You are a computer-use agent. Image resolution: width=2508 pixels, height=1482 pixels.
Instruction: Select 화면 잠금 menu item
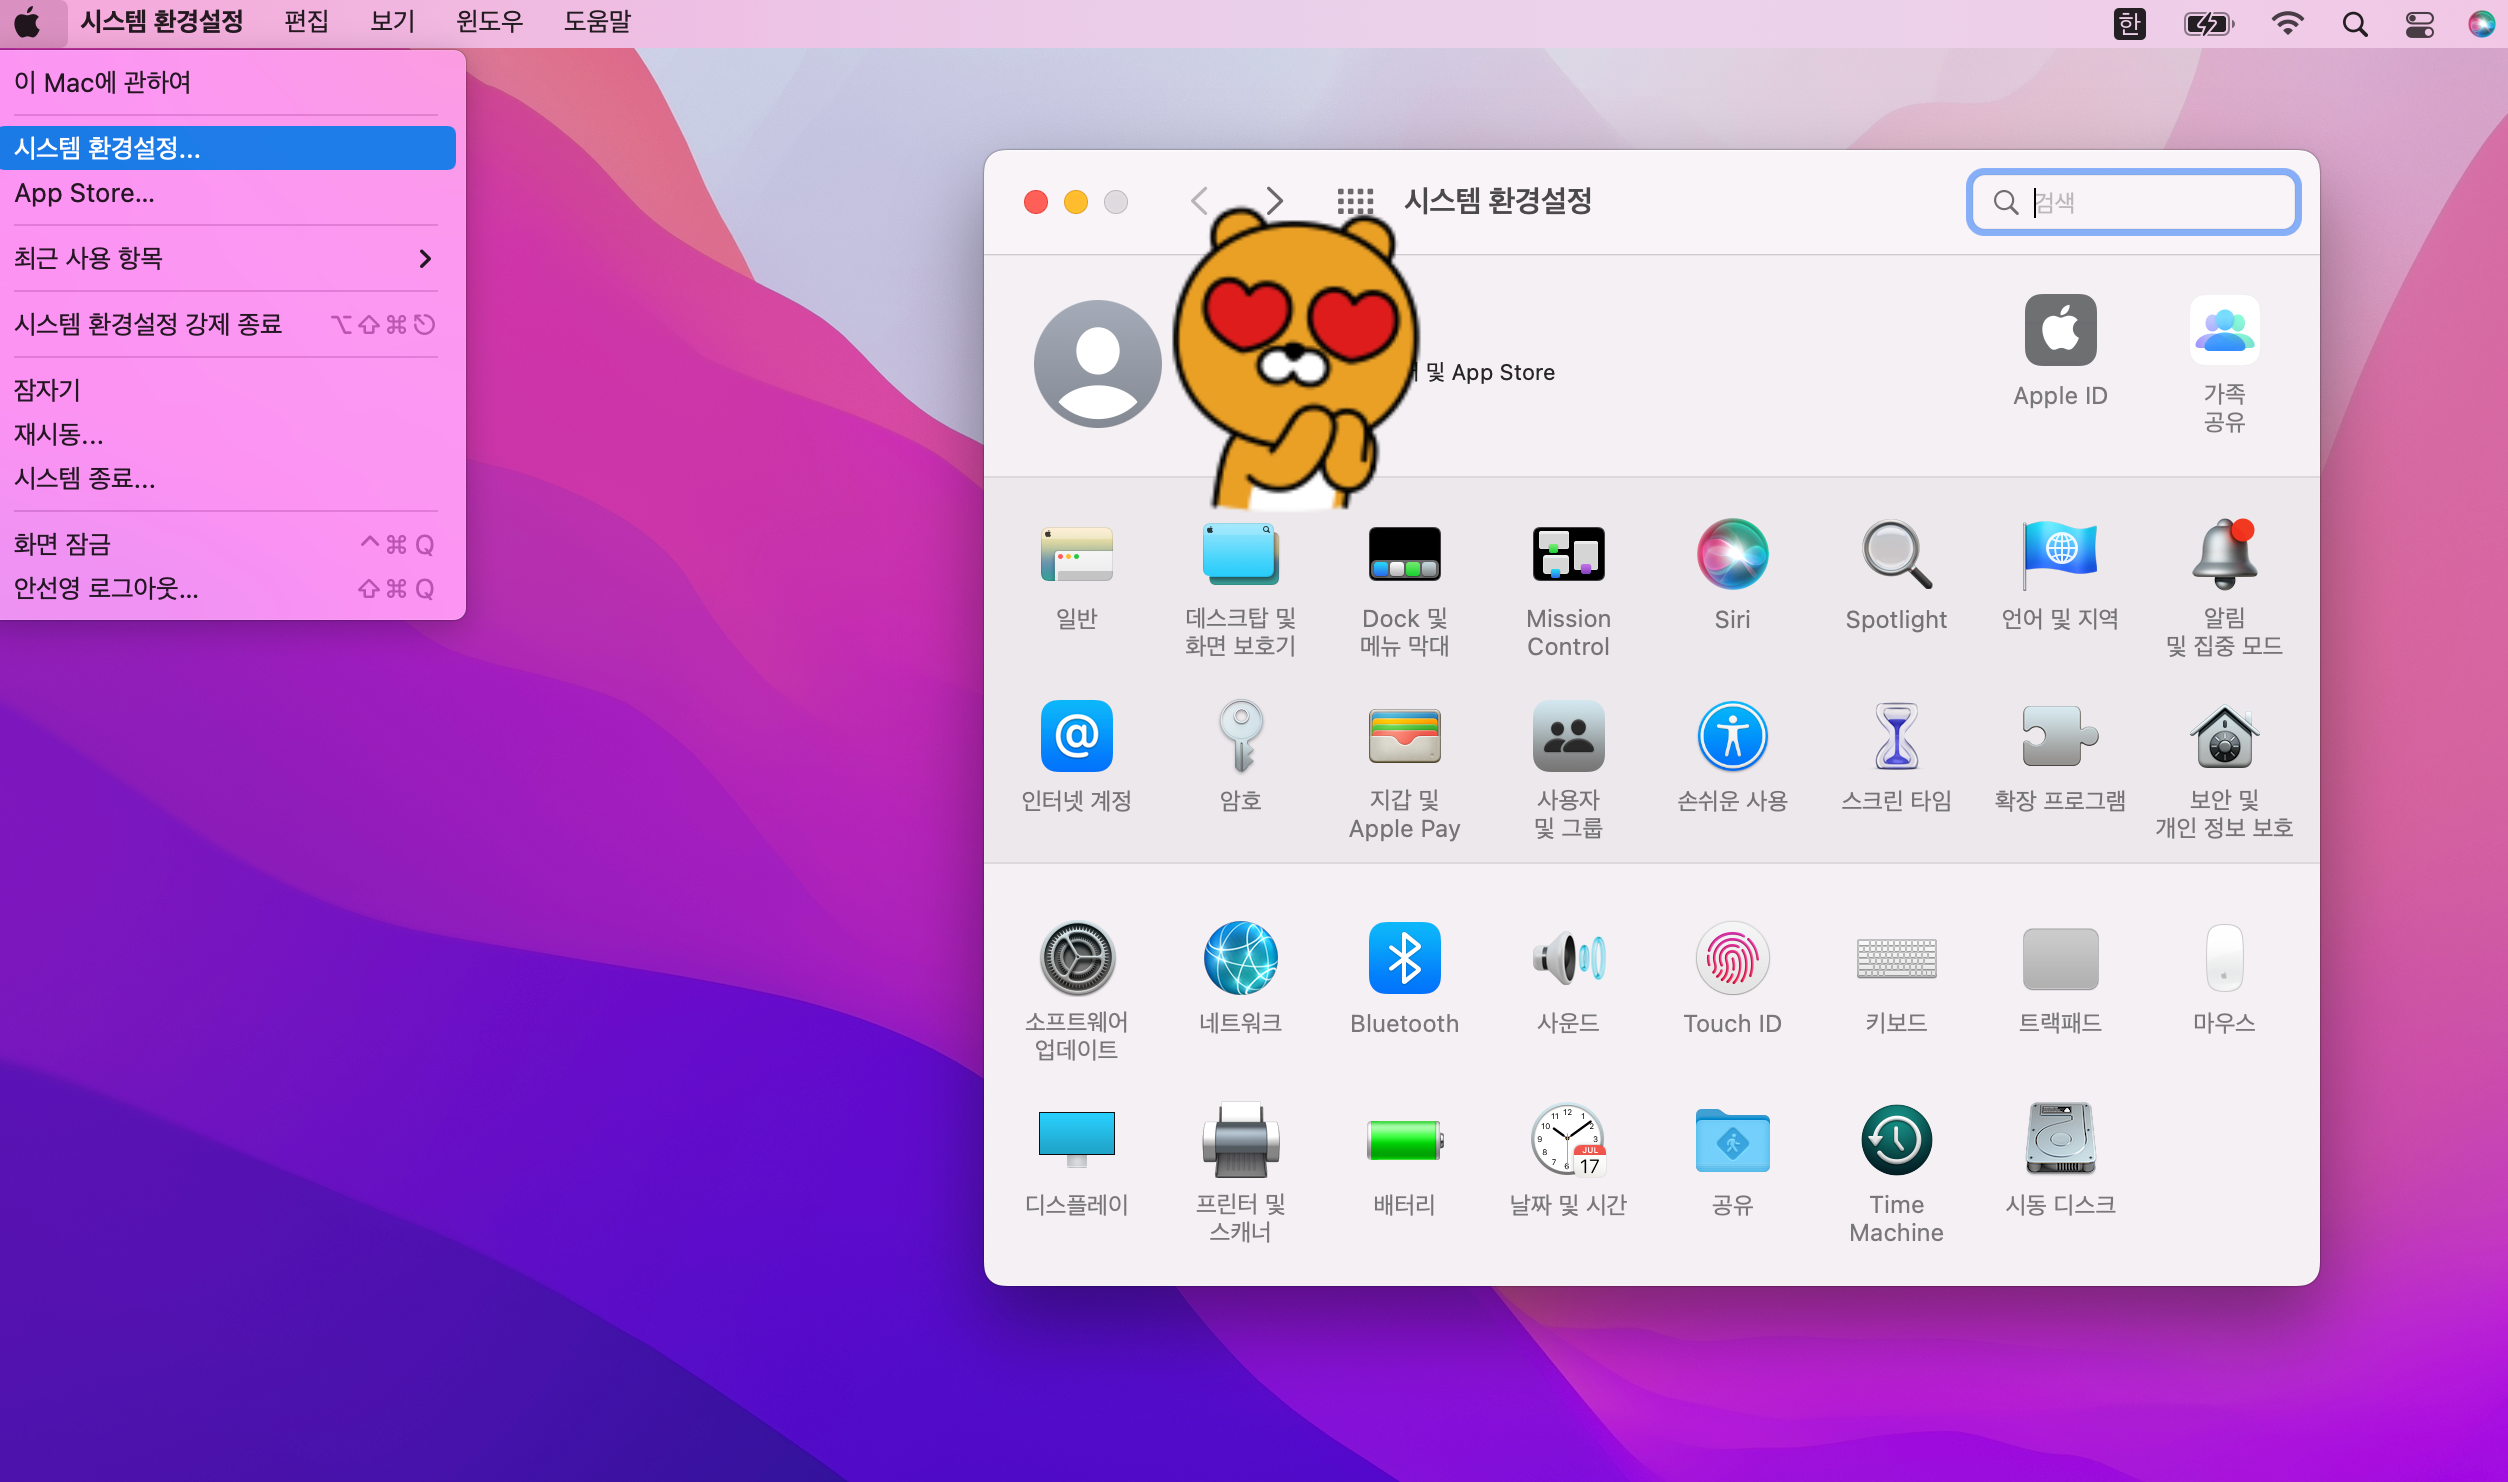point(228,544)
